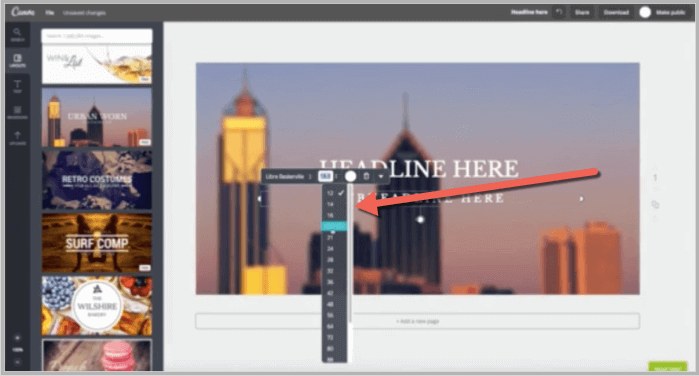The width and height of the screenshot is (699, 376).
Task: Click Add a new page button
Action: pyautogui.click(x=418, y=321)
